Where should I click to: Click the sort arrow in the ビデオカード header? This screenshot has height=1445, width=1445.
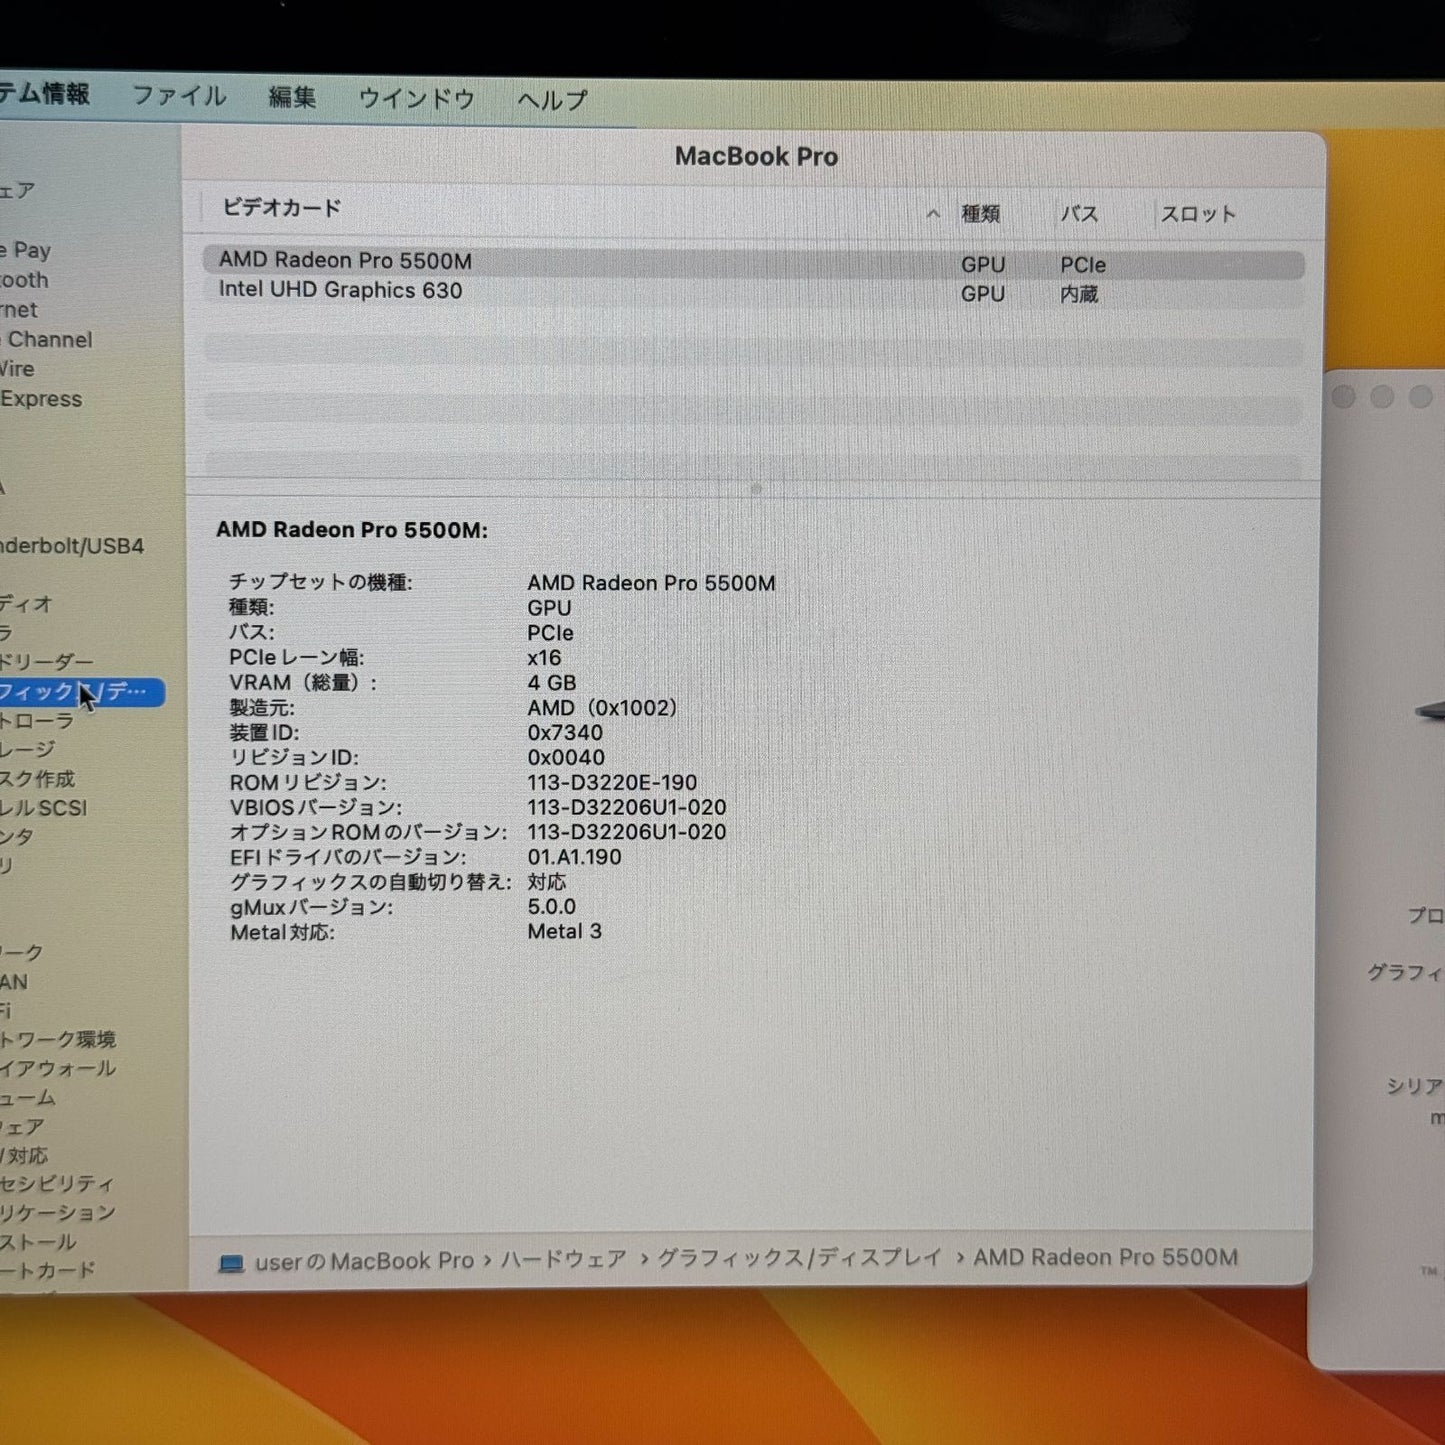pos(932,213)
